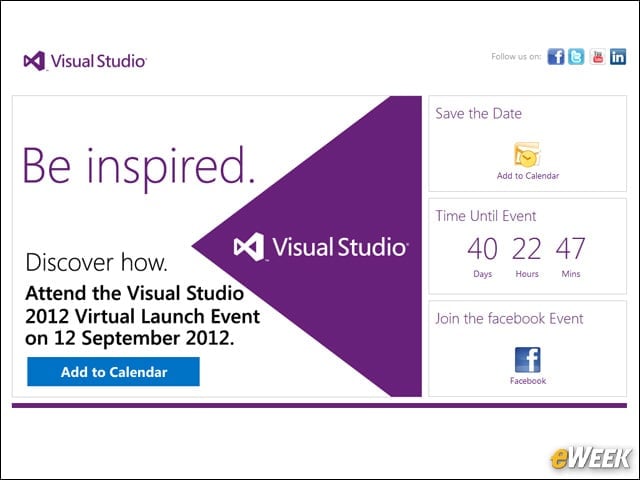Click the 'Save the Date' heading
Image resolution: width=640 pixels, height=480 pixels.
point(478,113)
